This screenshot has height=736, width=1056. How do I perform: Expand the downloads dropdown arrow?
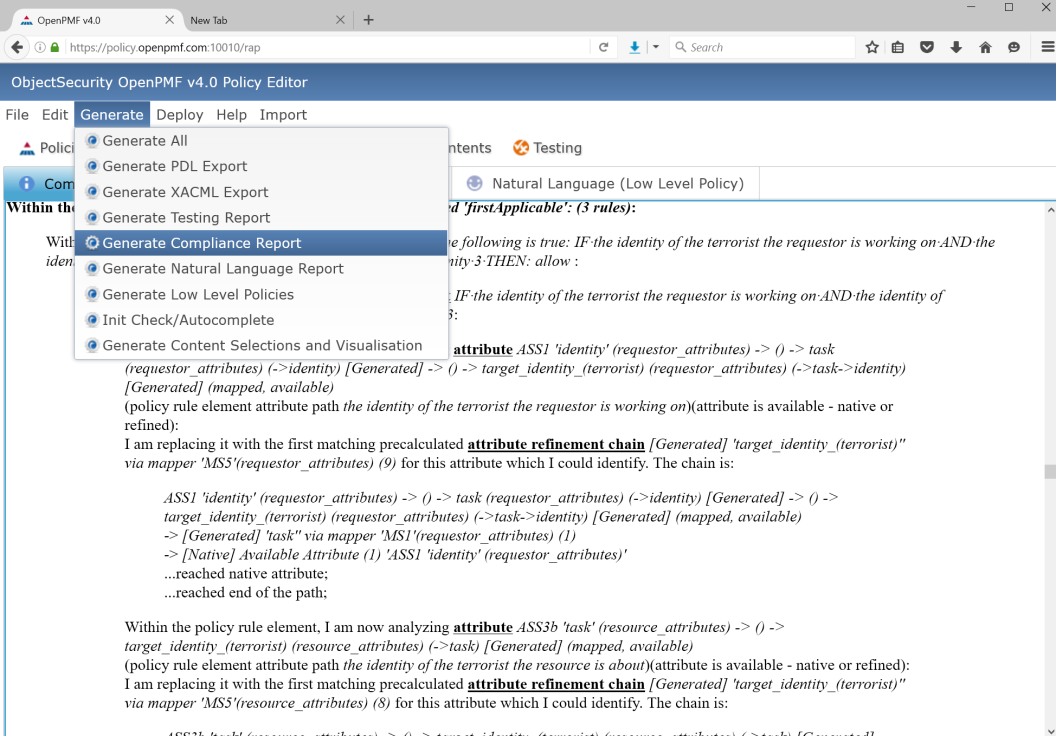pos(656,47)
